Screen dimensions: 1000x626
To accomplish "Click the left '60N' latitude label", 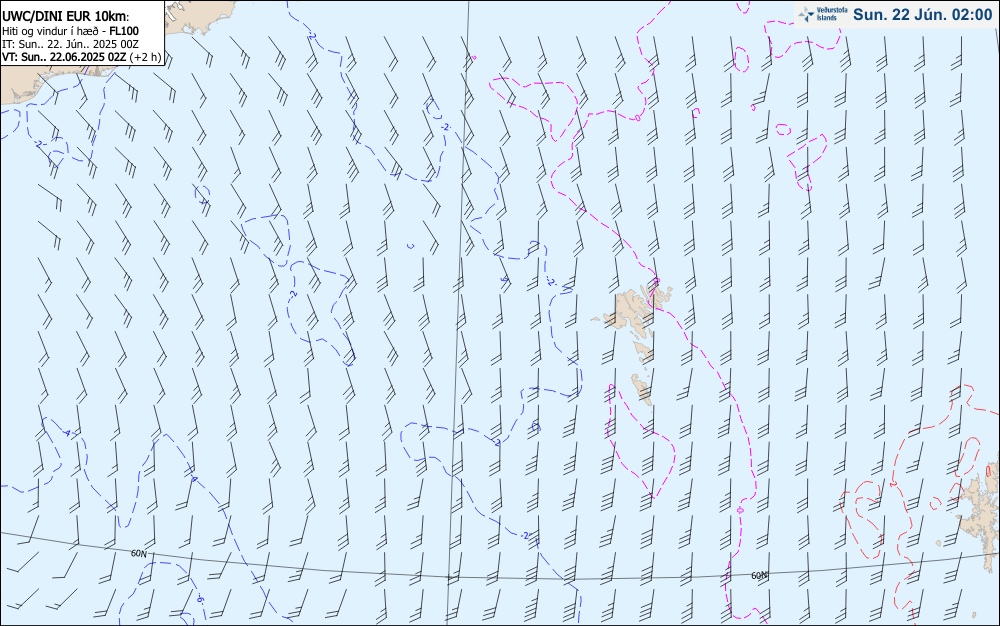I will click(138, 553).
